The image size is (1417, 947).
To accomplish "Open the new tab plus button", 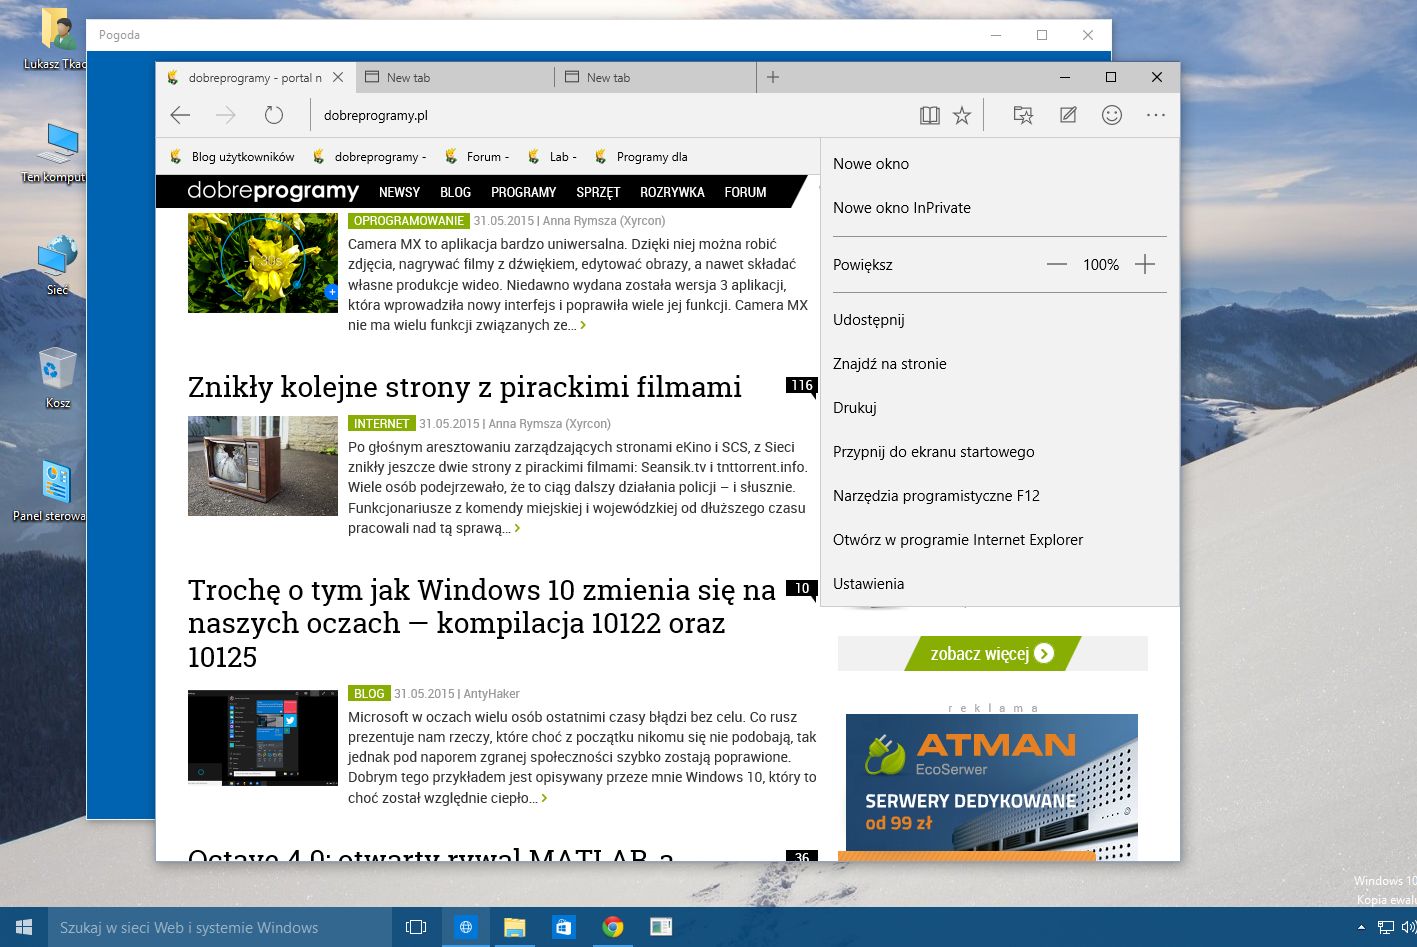I will 773,77.
